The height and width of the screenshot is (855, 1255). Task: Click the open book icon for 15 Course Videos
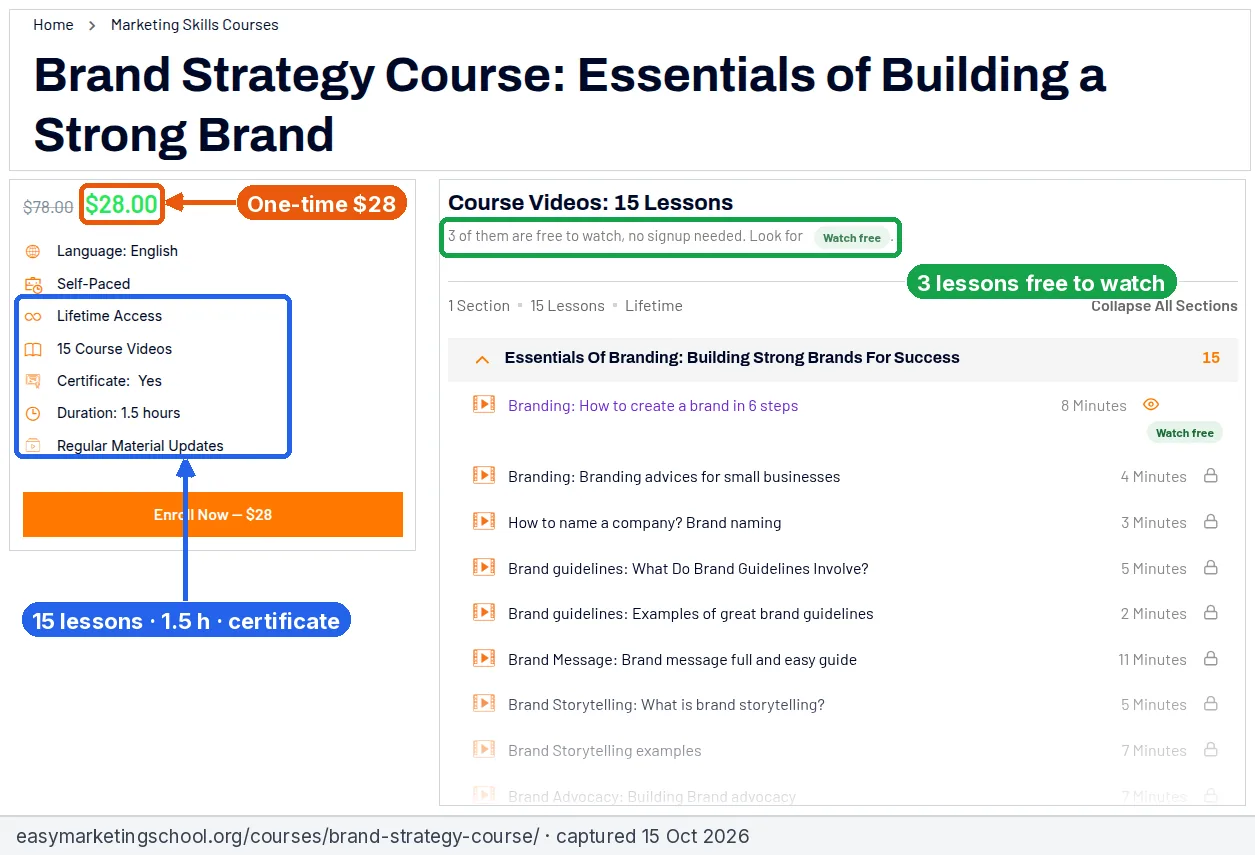[33, 349]
